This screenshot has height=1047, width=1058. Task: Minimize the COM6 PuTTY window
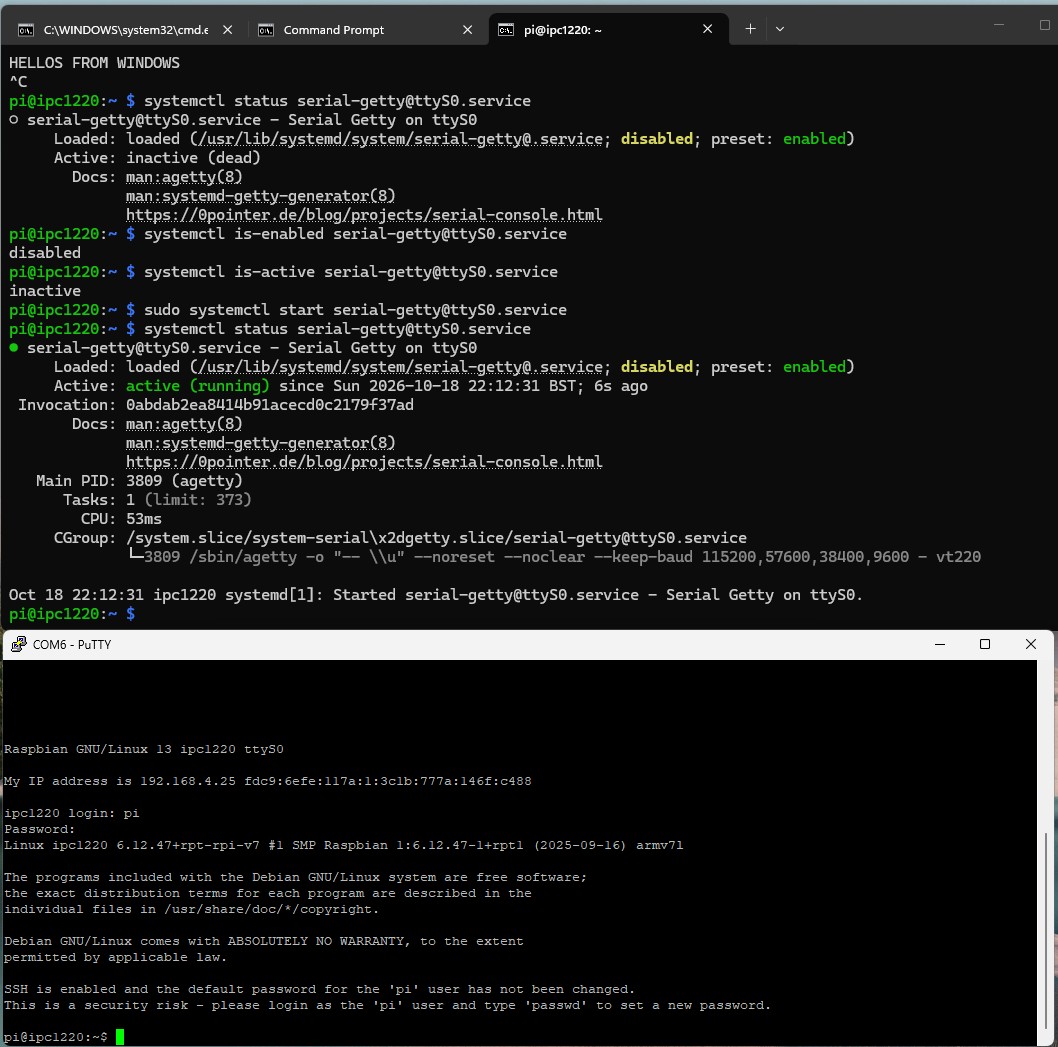939,644
